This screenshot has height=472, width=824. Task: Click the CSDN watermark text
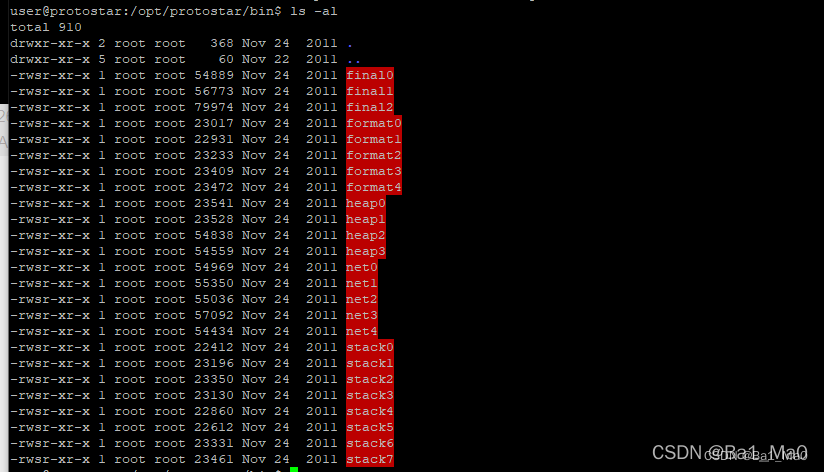(x=729, y=453)
